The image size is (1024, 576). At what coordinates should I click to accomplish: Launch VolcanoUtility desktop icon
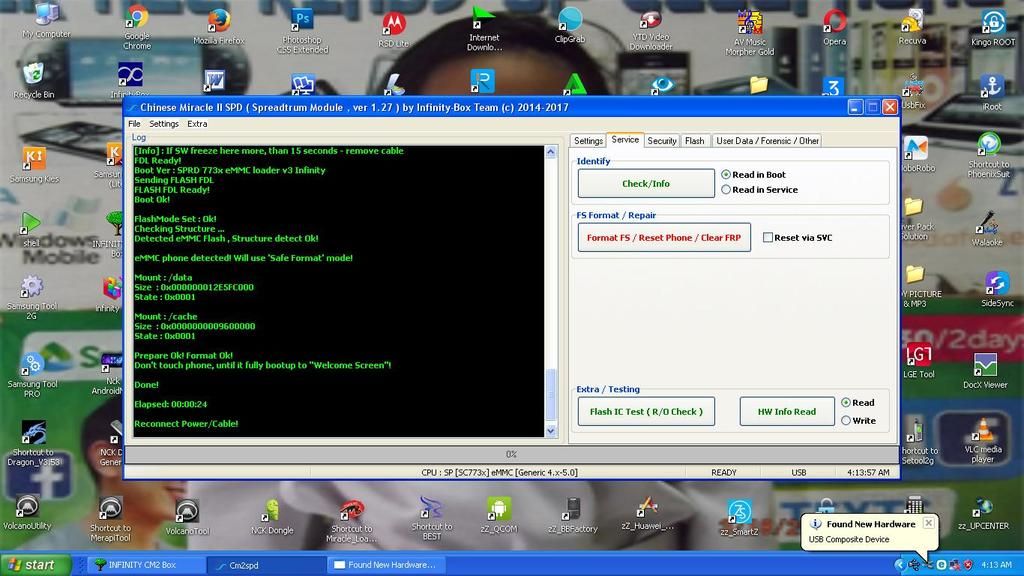point(27,513)
